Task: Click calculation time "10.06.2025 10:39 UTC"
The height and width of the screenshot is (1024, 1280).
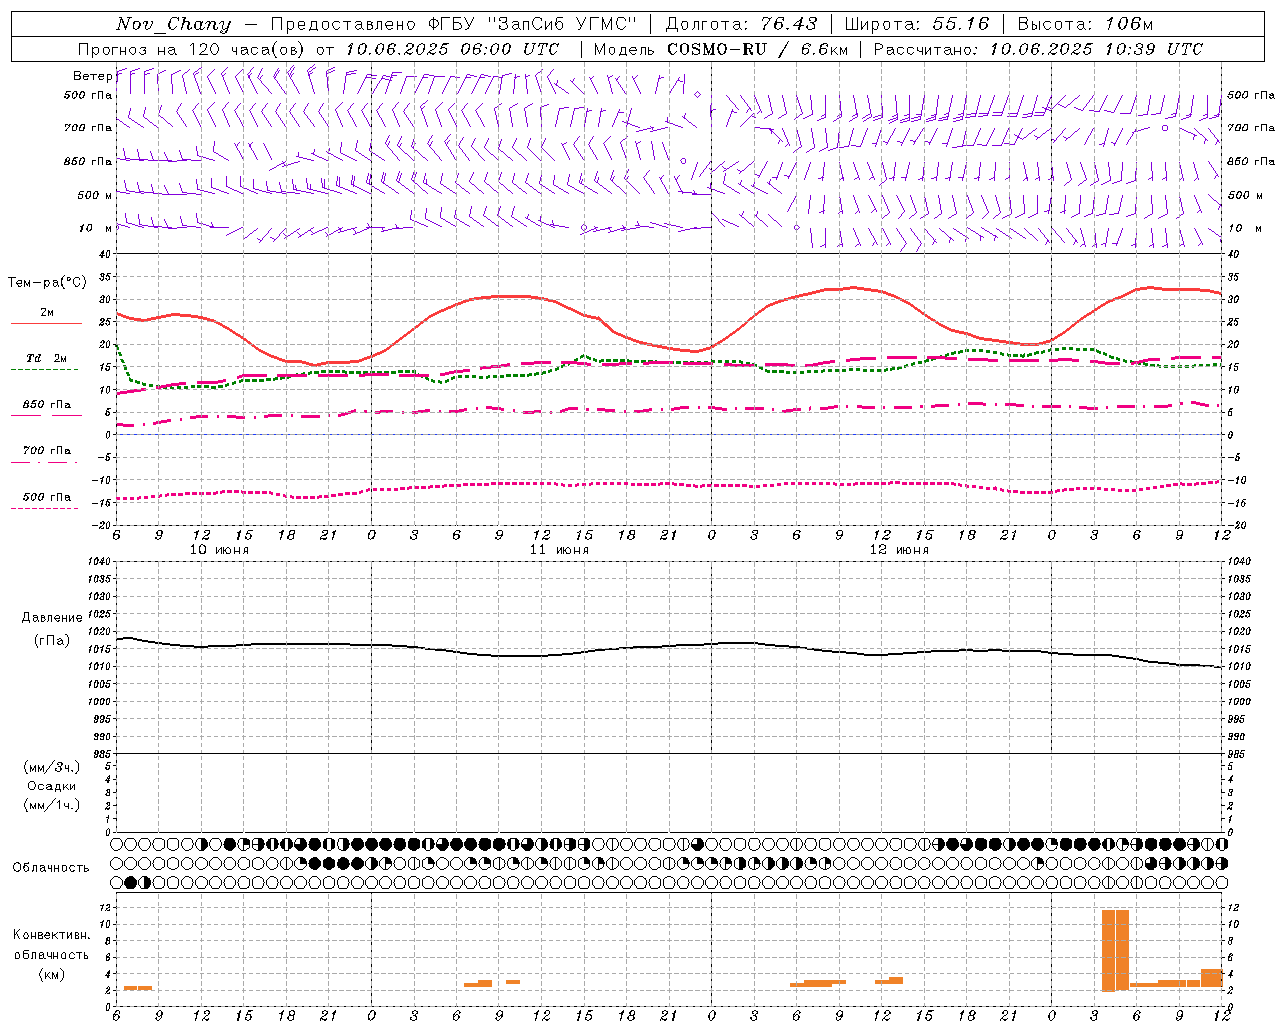Action: pyautogui.click(x=1096, y=49)
